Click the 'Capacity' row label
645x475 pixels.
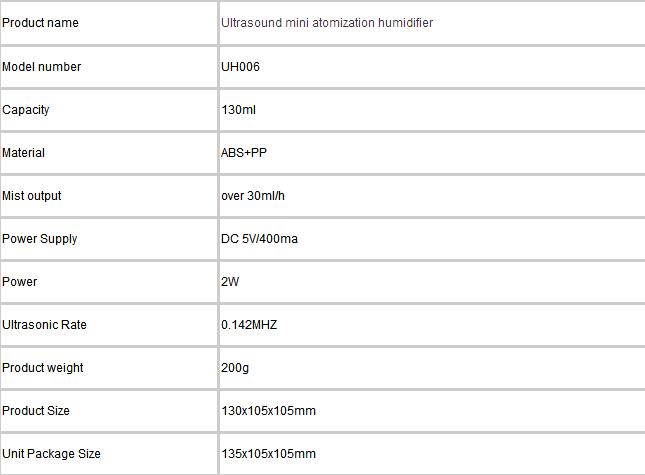tap(26, 110)
